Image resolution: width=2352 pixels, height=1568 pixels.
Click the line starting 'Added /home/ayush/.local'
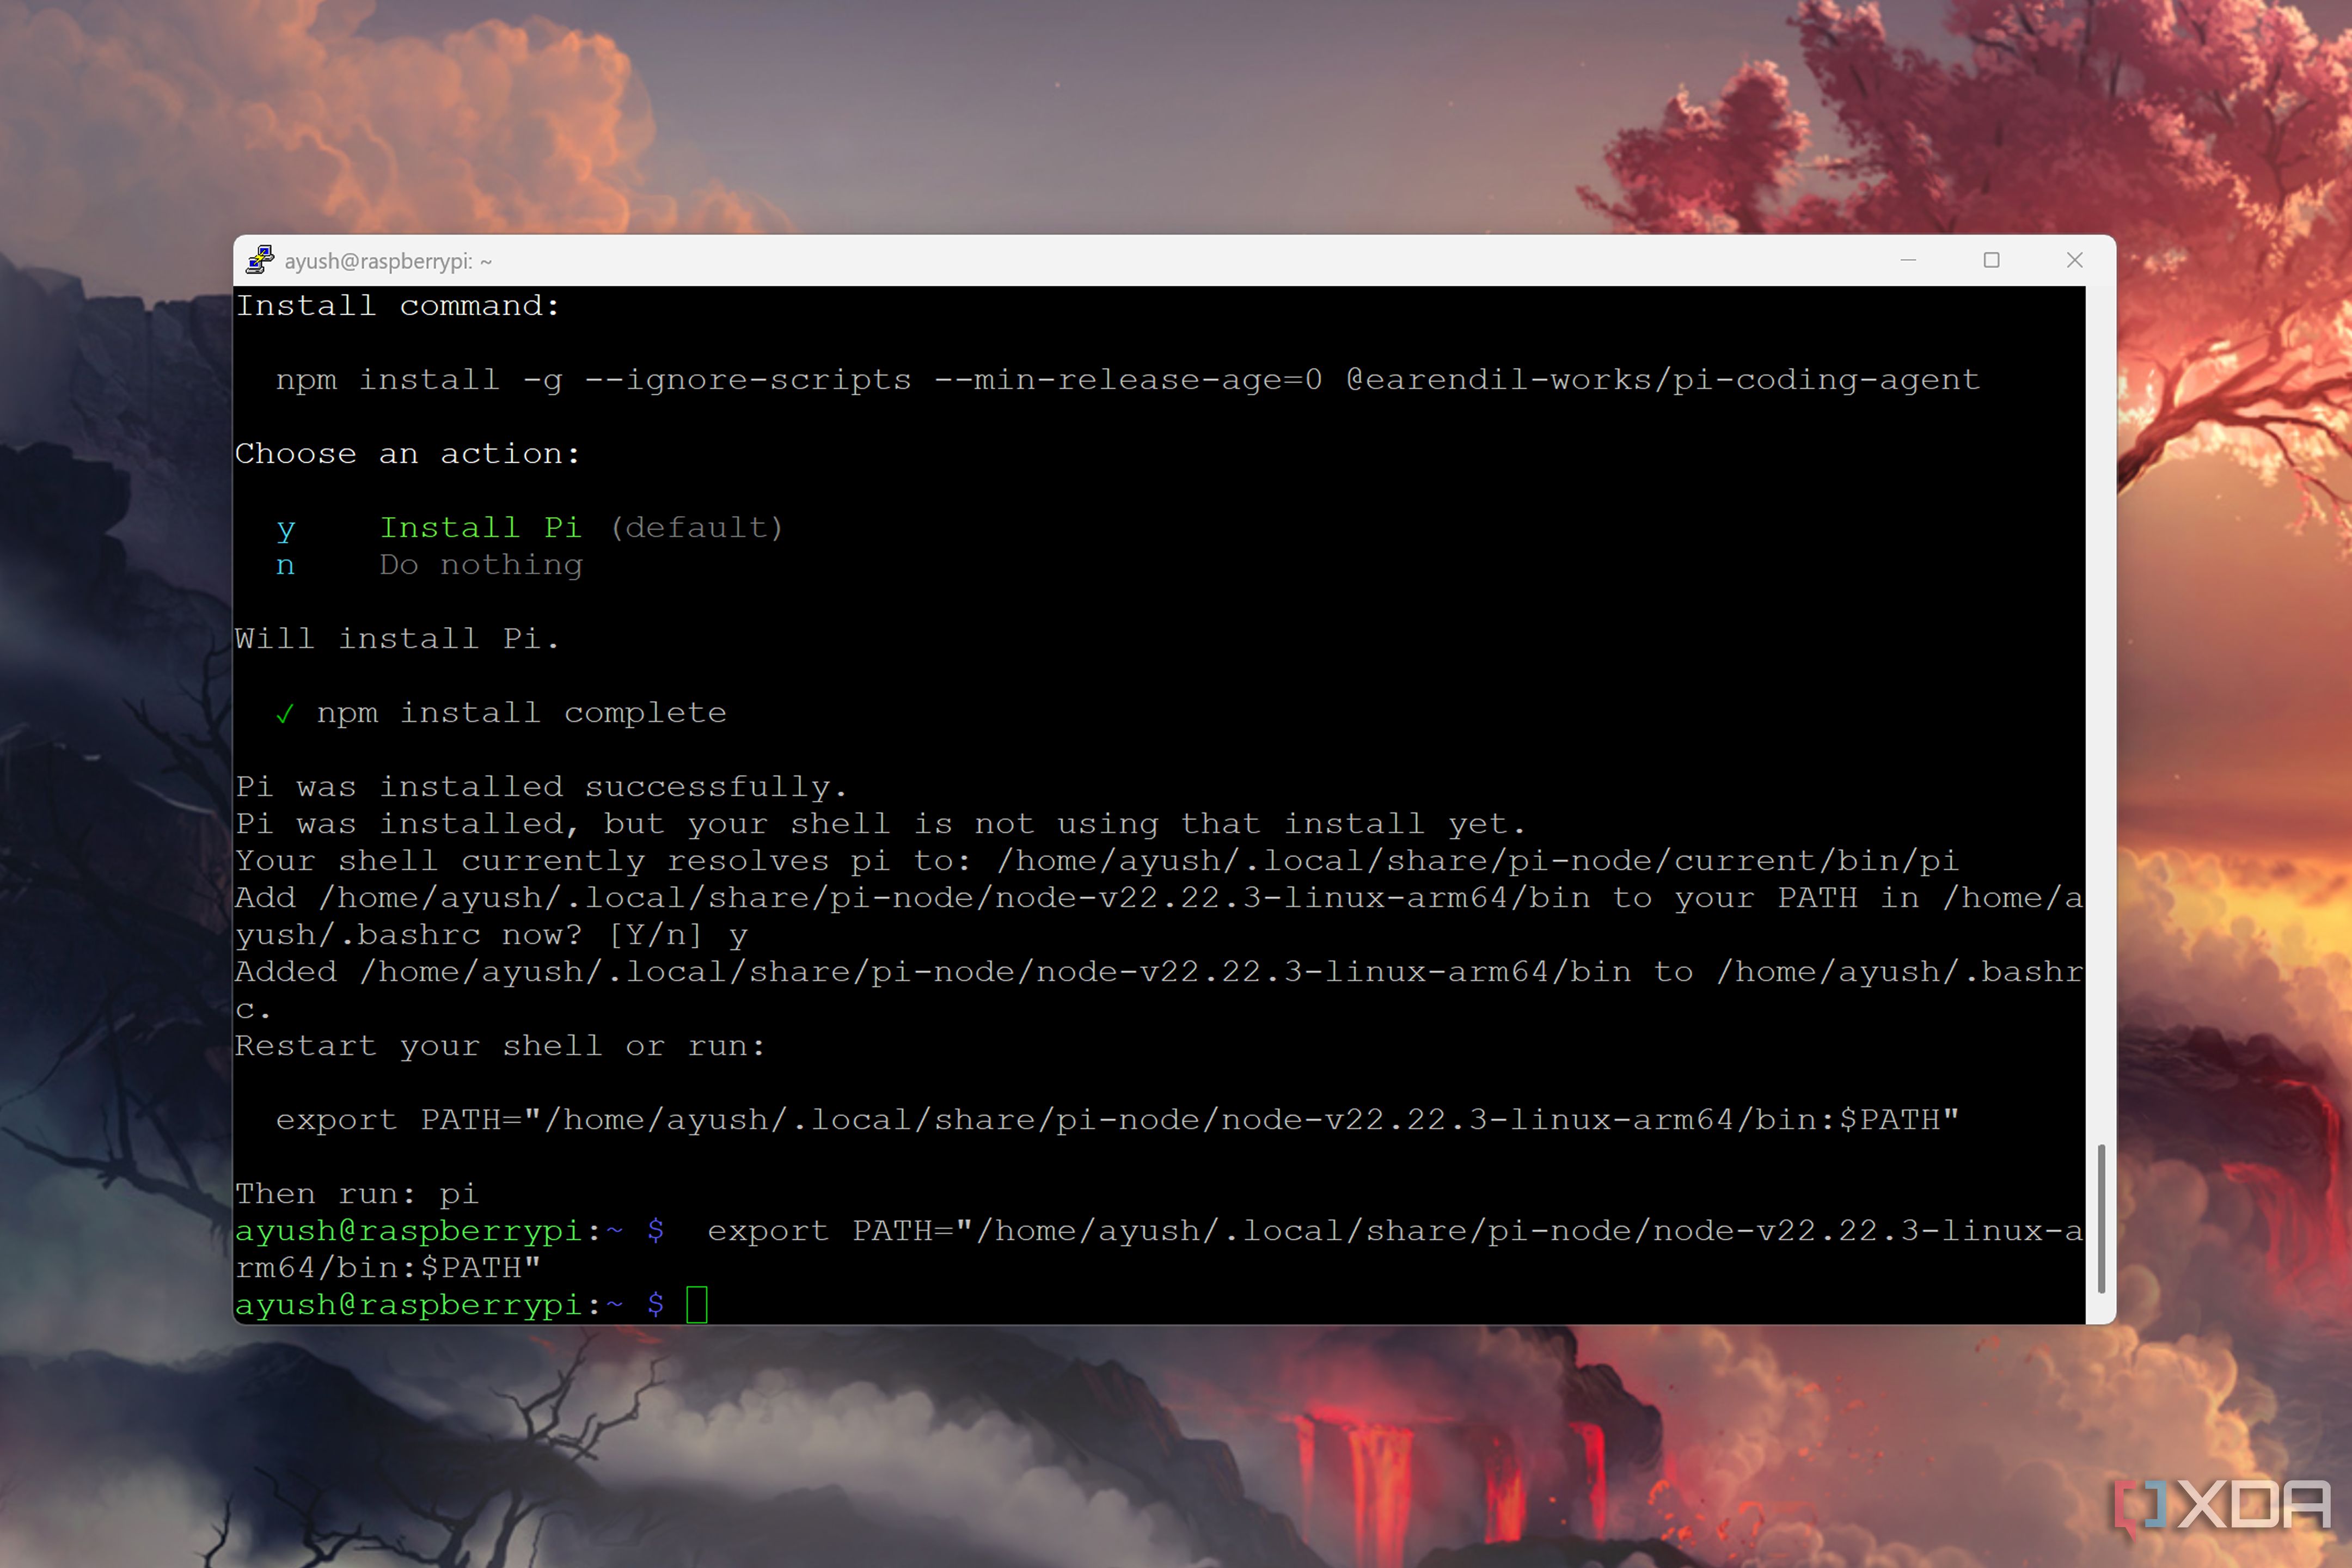1159,972
